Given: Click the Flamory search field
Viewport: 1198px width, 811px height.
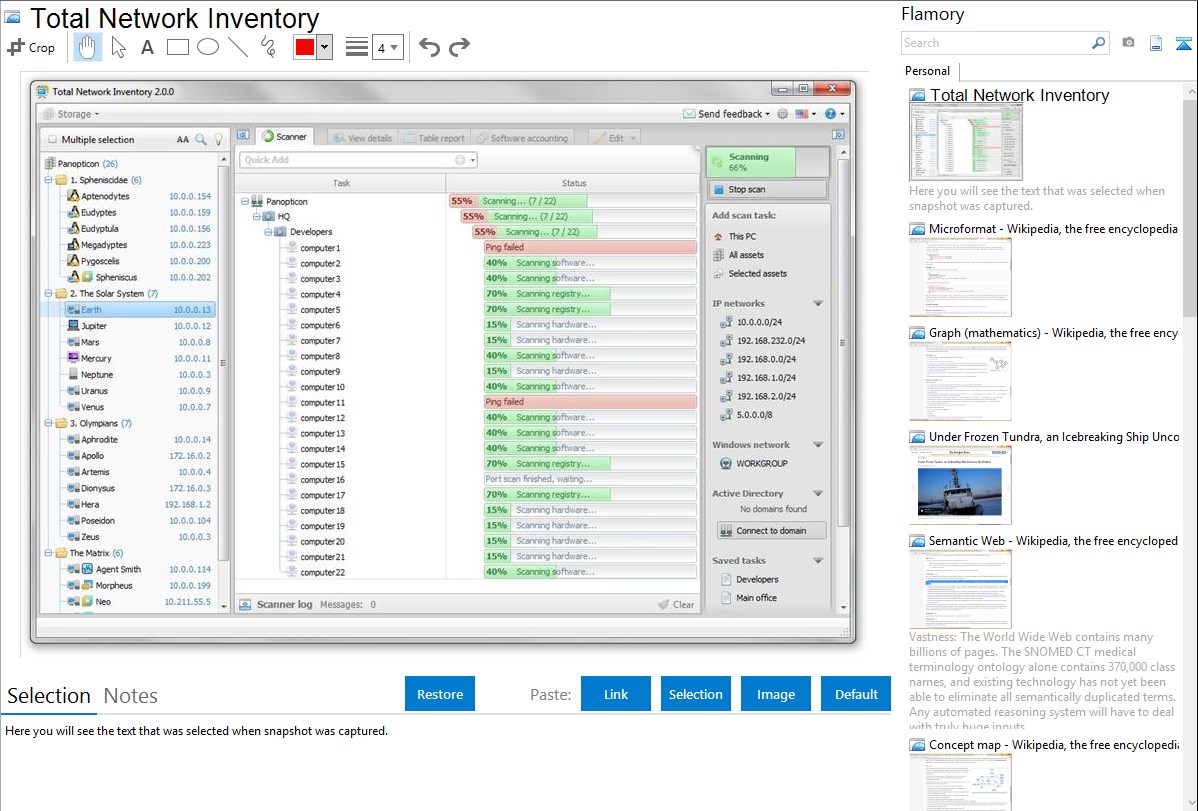Looking at the screenshot, I should pos(995,43).
